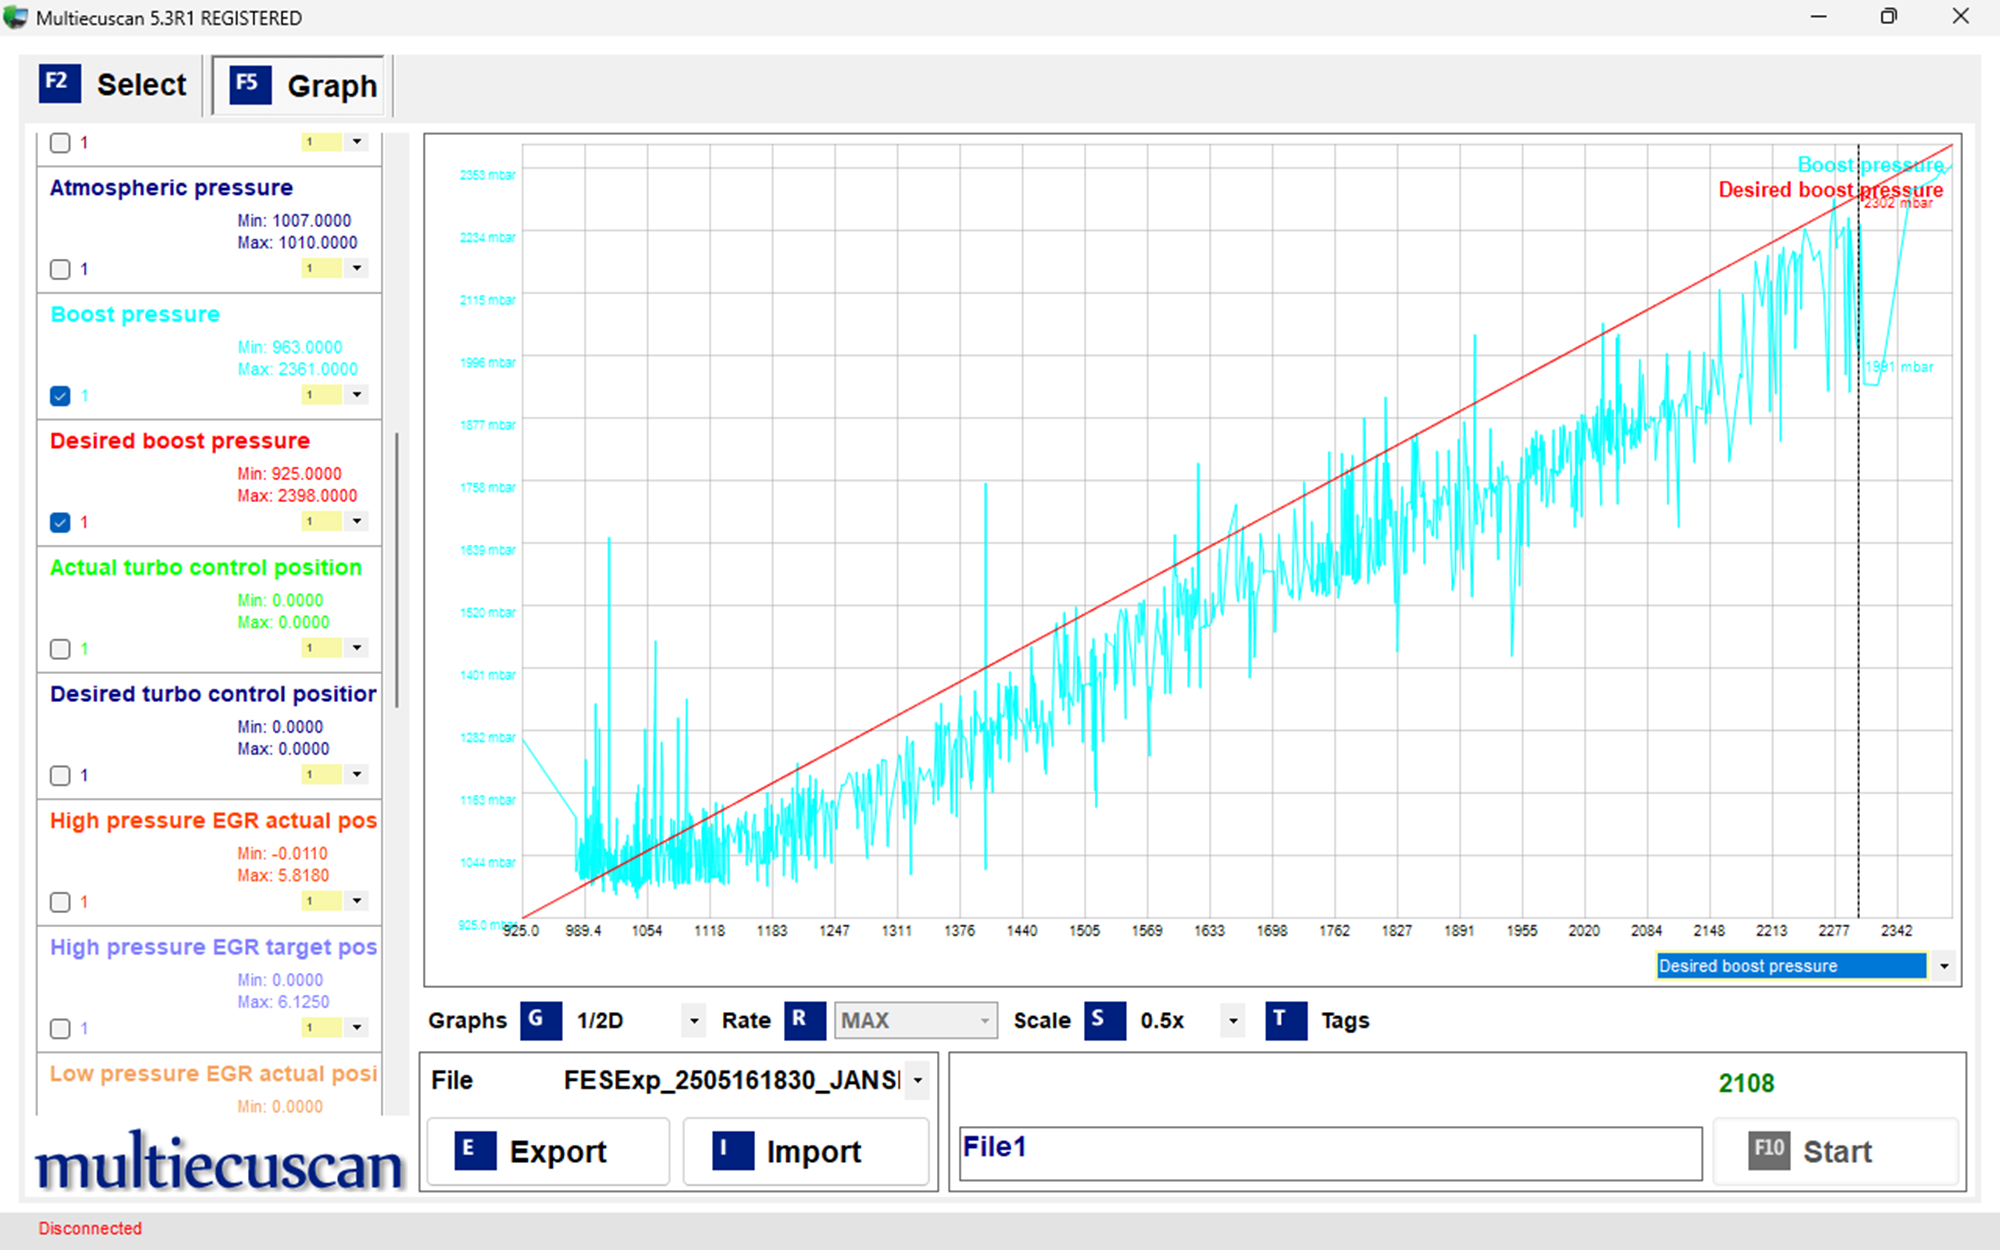This screenshot has height=1250, width=2000.
Task: Click the I icon on the Import button
Action: click(732, 1150)
